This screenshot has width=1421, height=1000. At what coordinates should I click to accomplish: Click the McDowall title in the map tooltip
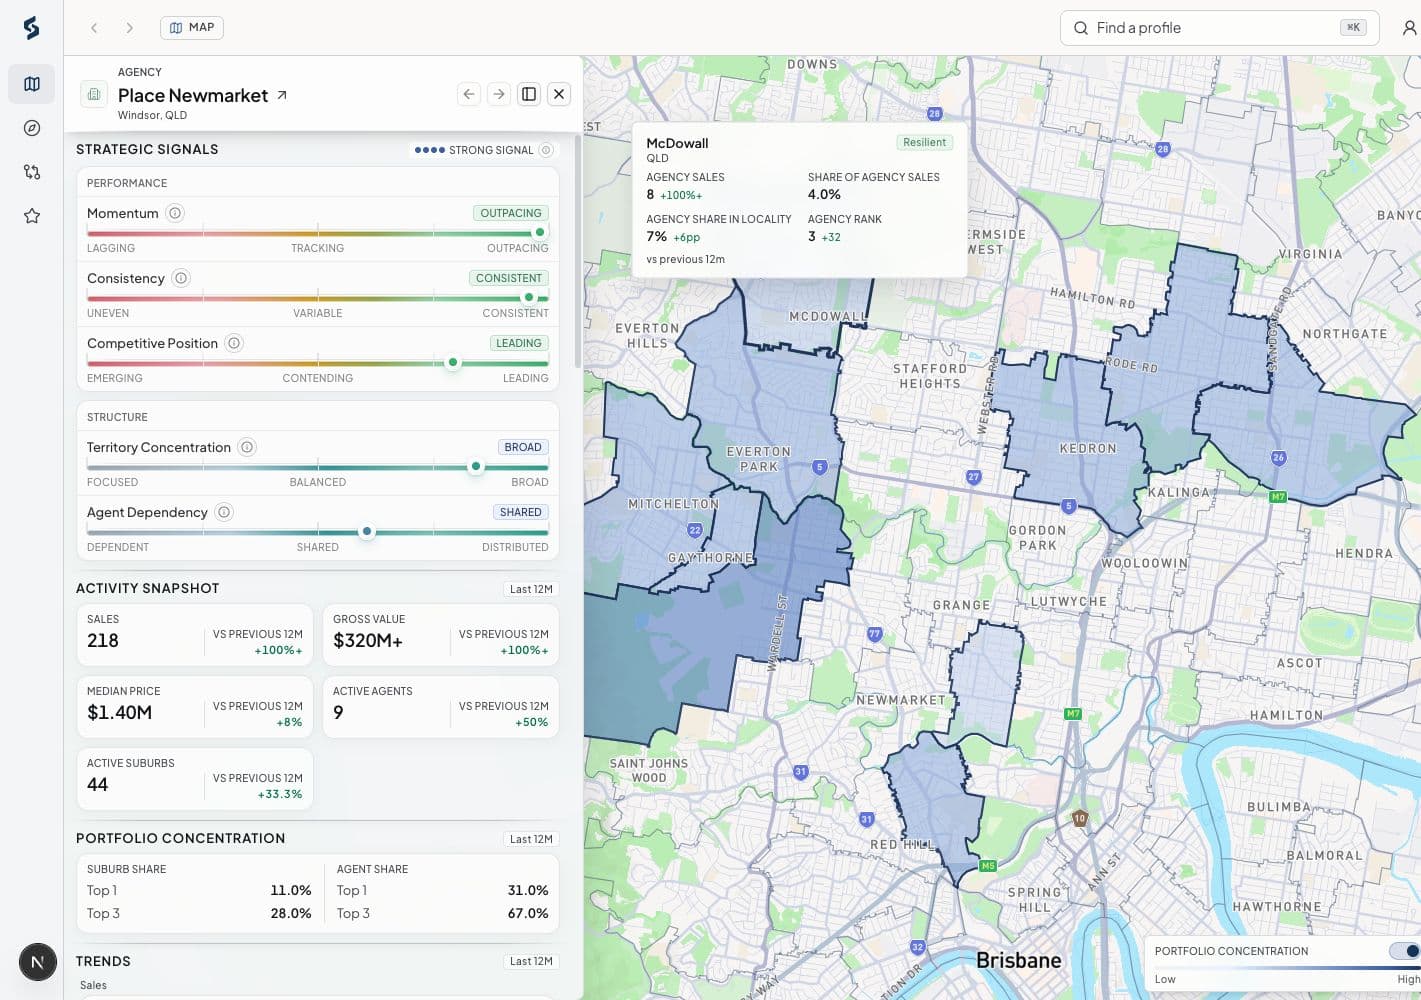[x=677, y=143]
